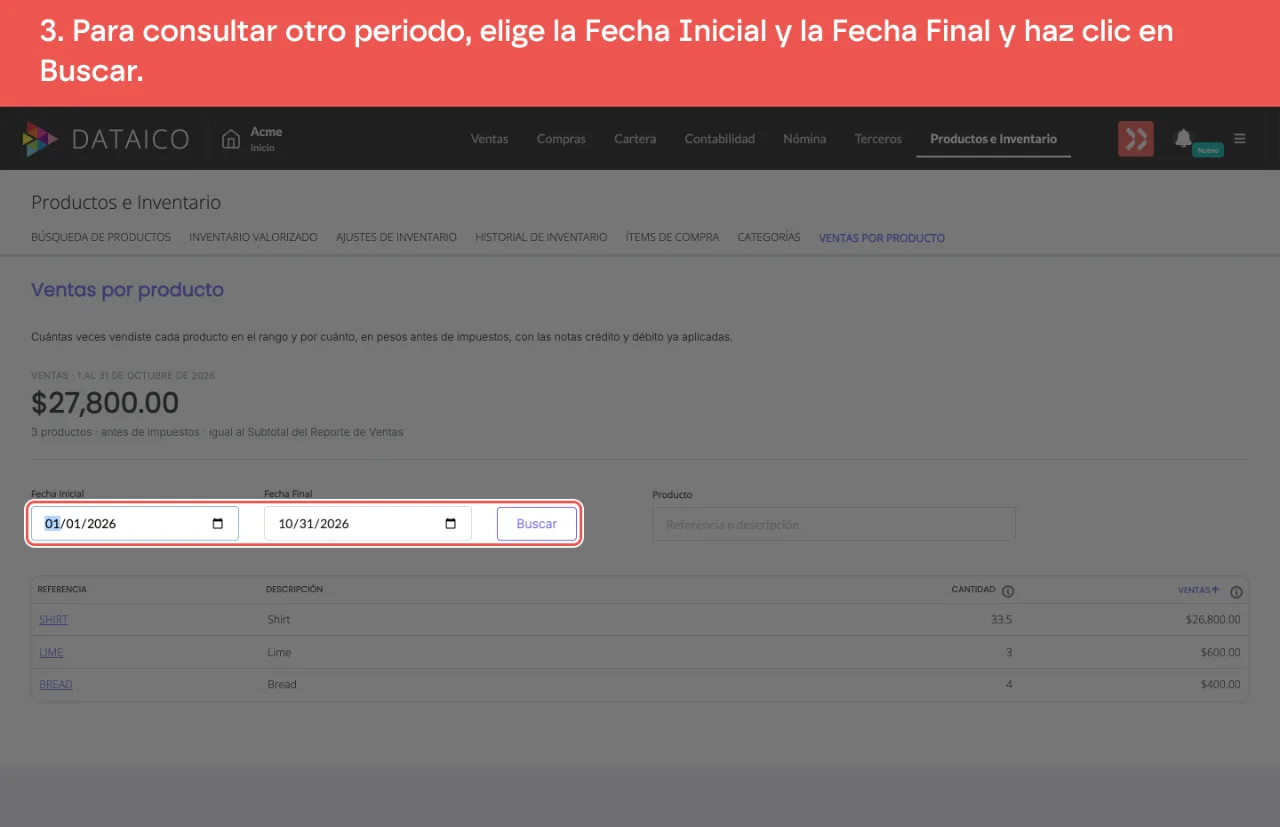Click the Dataico logo
1280x827 pixels.
[x=106, y=139]
